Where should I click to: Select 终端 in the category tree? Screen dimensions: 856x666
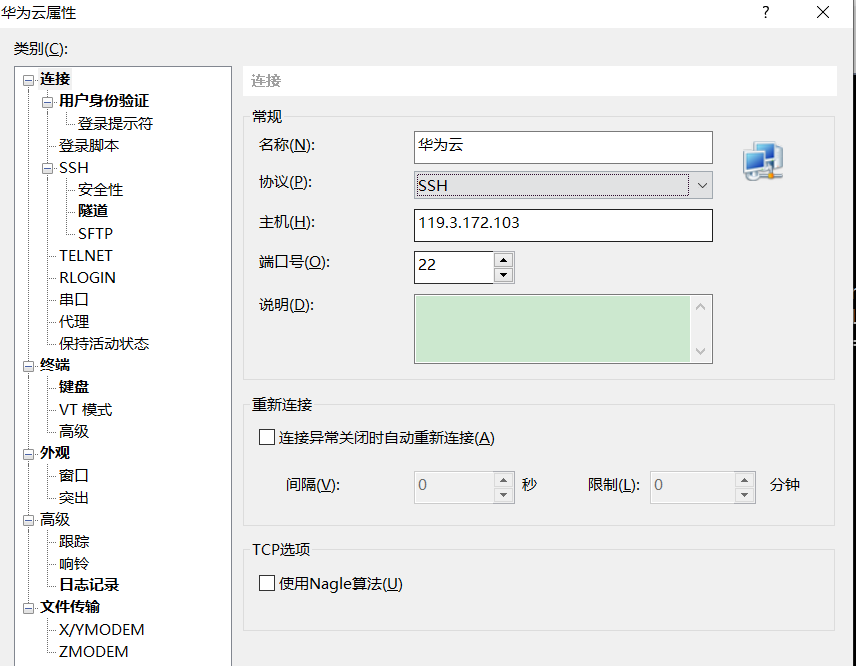pos(55,365)
